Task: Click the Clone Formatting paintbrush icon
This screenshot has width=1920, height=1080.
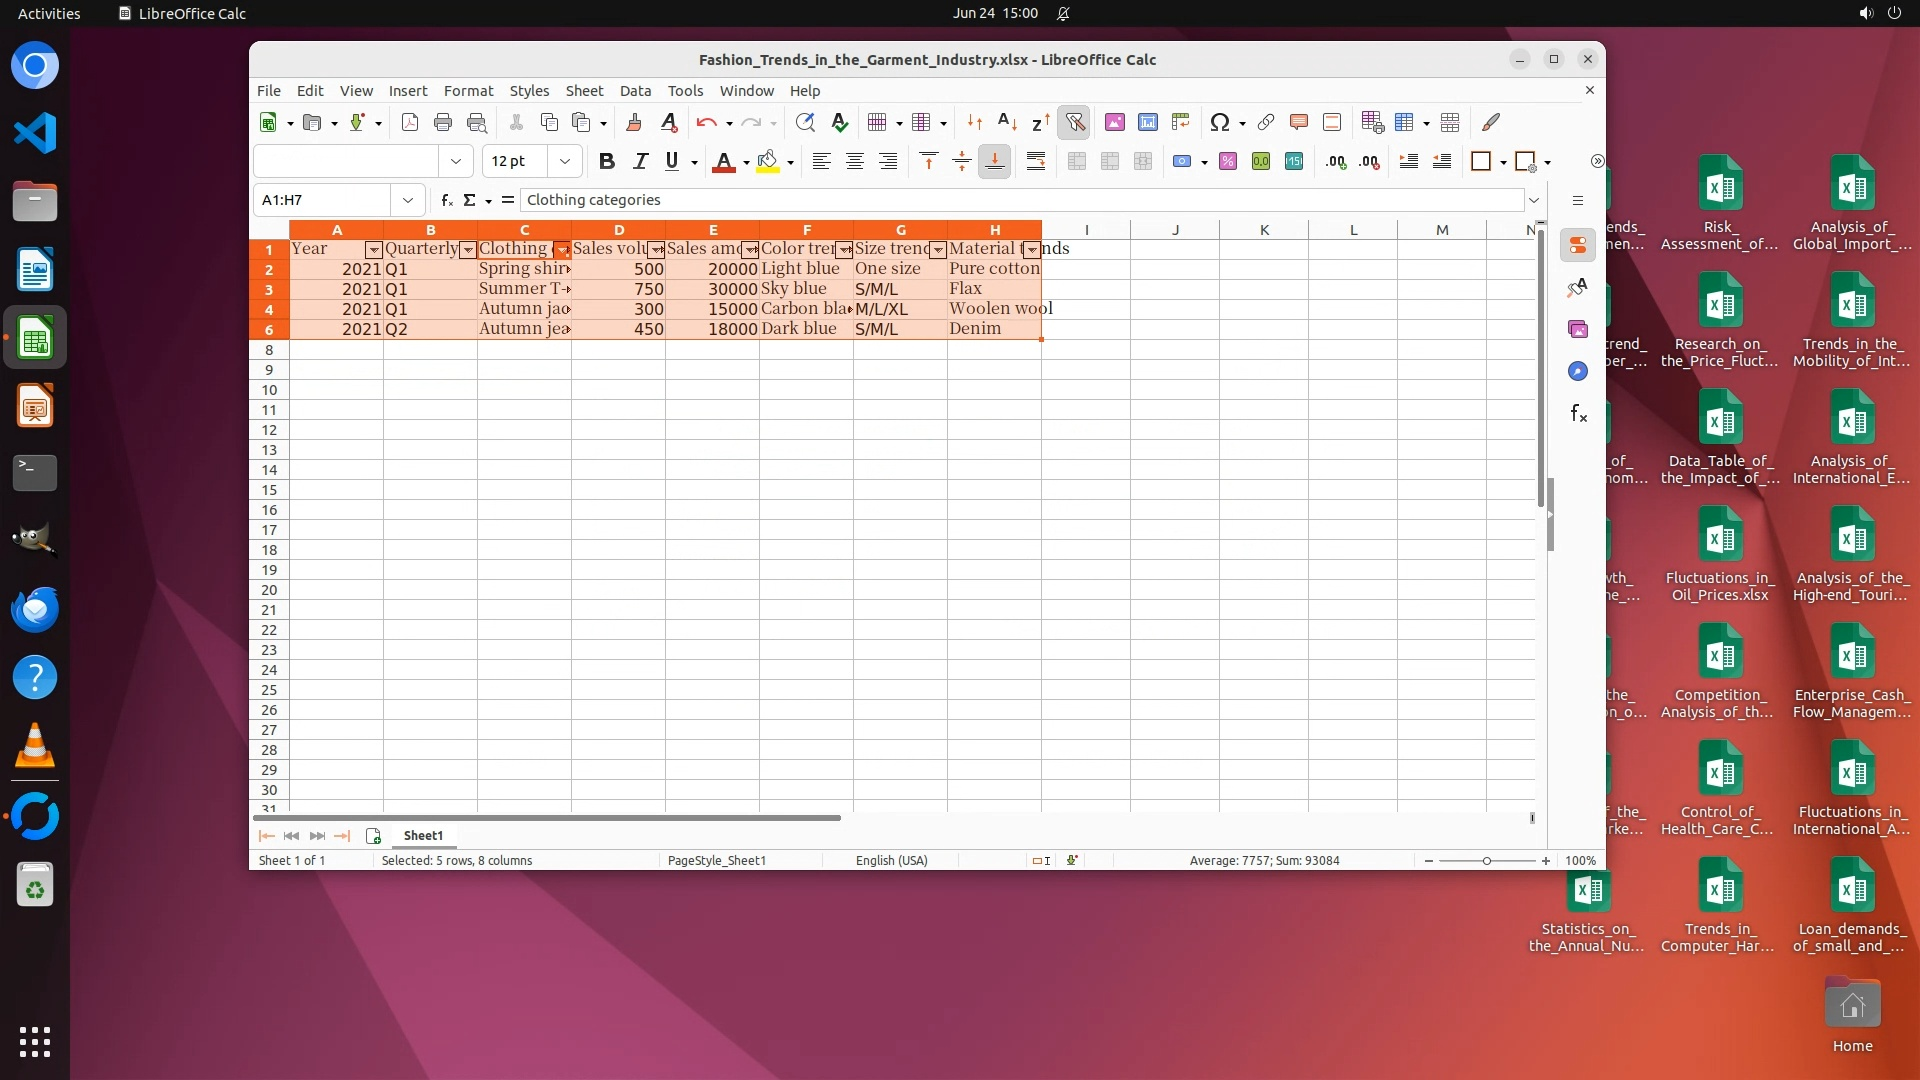Action: (x=633, y=122)
